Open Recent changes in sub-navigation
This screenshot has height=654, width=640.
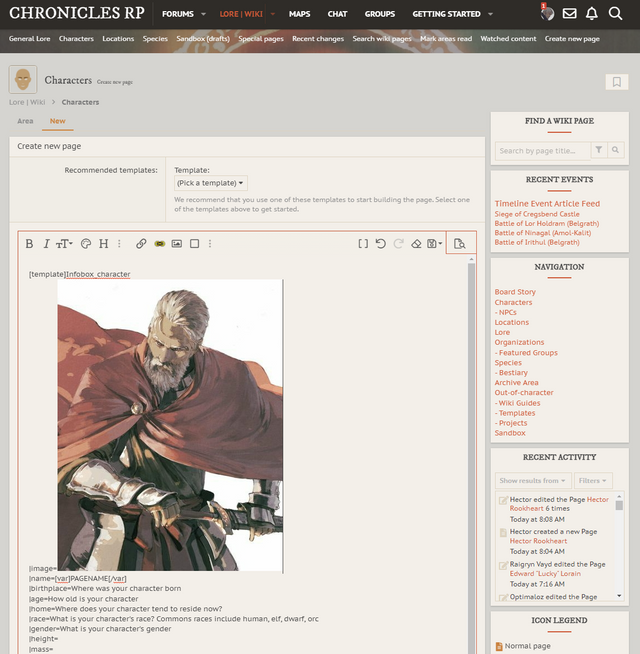pyautogui.click(x=318, y=39)
